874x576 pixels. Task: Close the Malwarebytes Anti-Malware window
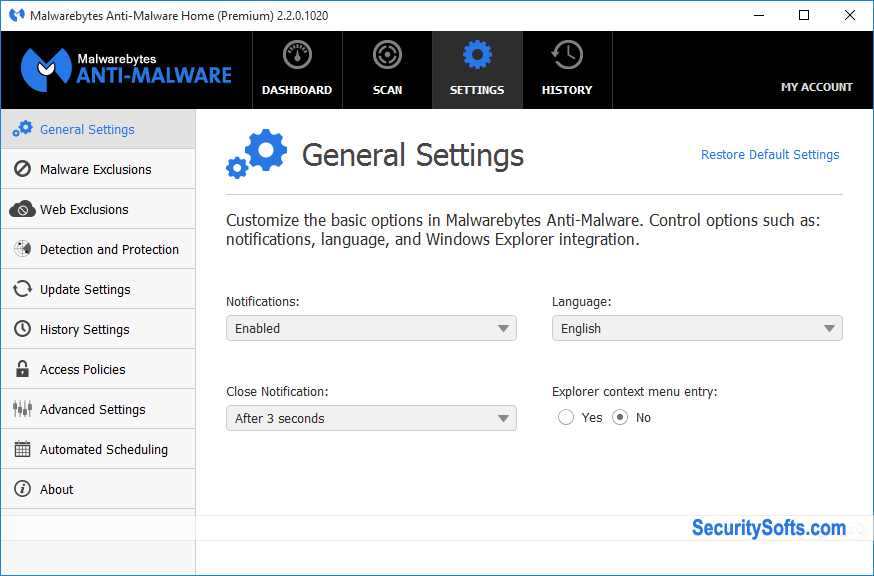click(849, 16)
